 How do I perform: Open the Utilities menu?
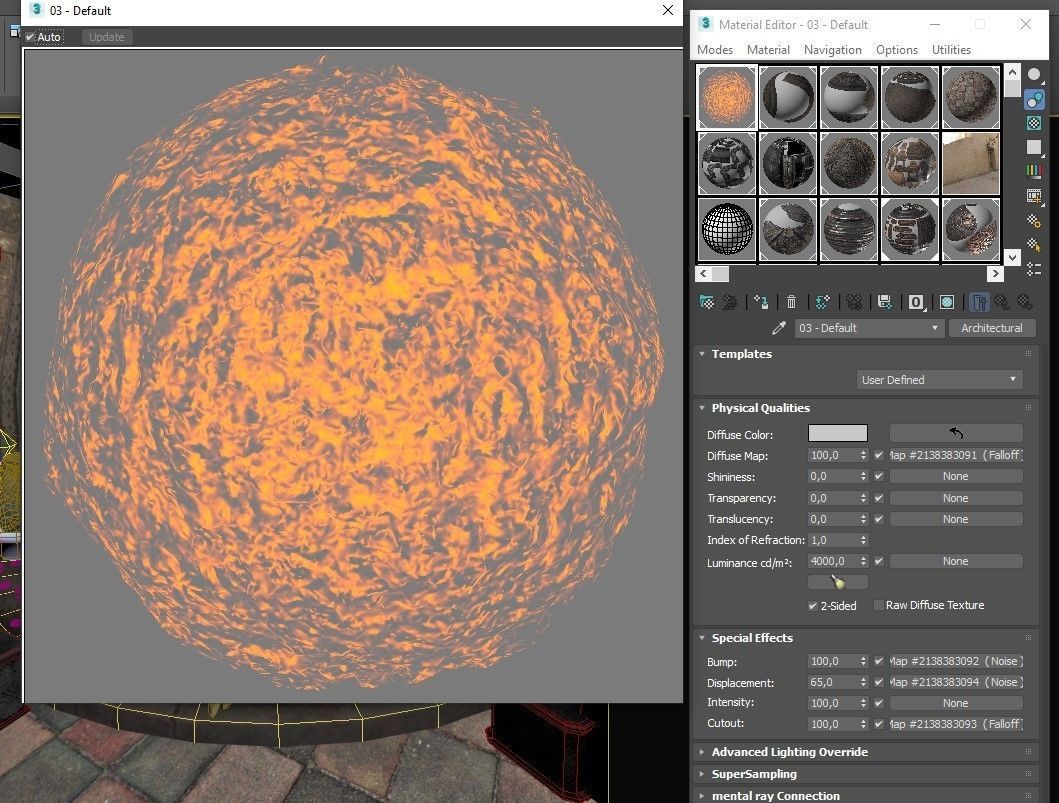click(x=951, y=50)
